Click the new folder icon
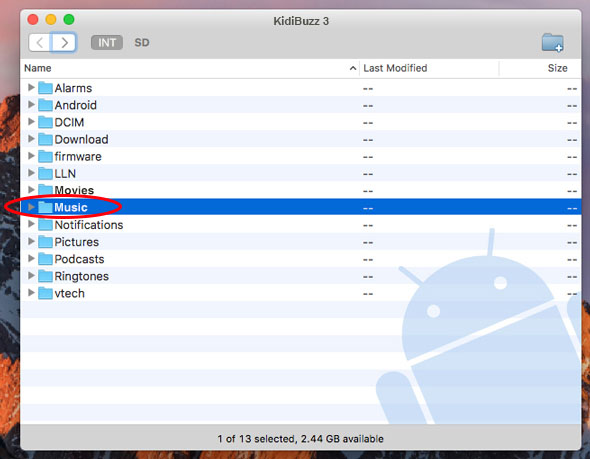The height and width of the screenshot is (459, 590). 552,43
